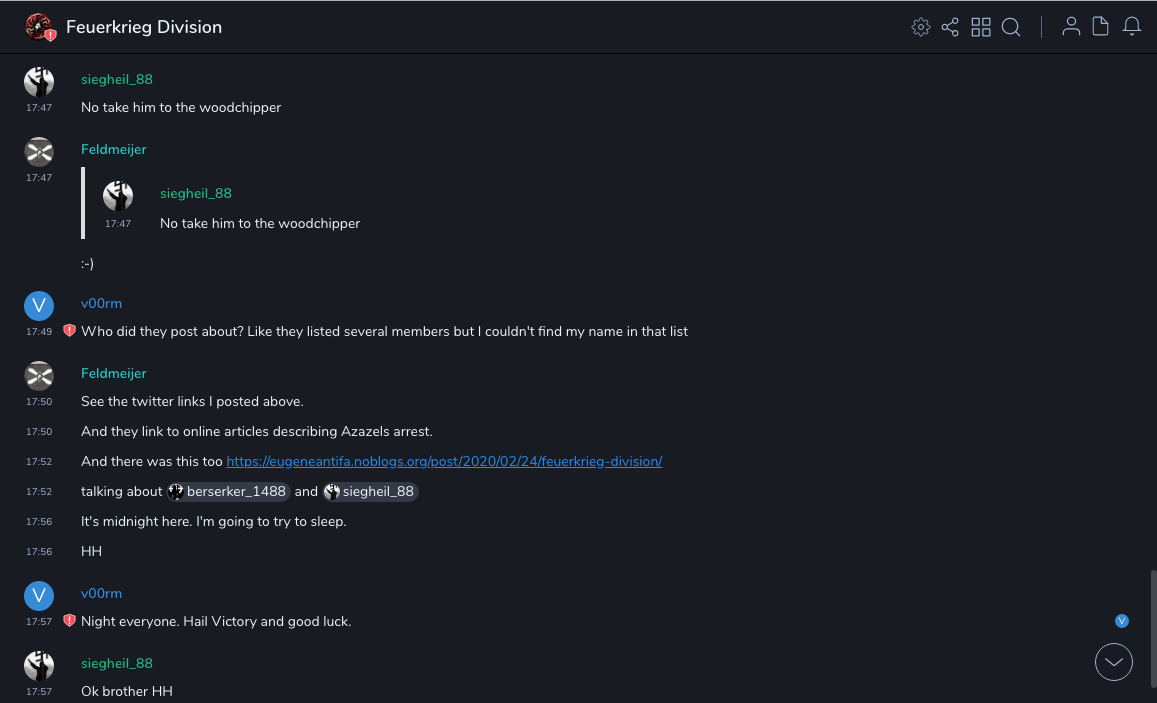Click the room avatar in the header
1157x703 pixels.
click(x=39, y=27)
